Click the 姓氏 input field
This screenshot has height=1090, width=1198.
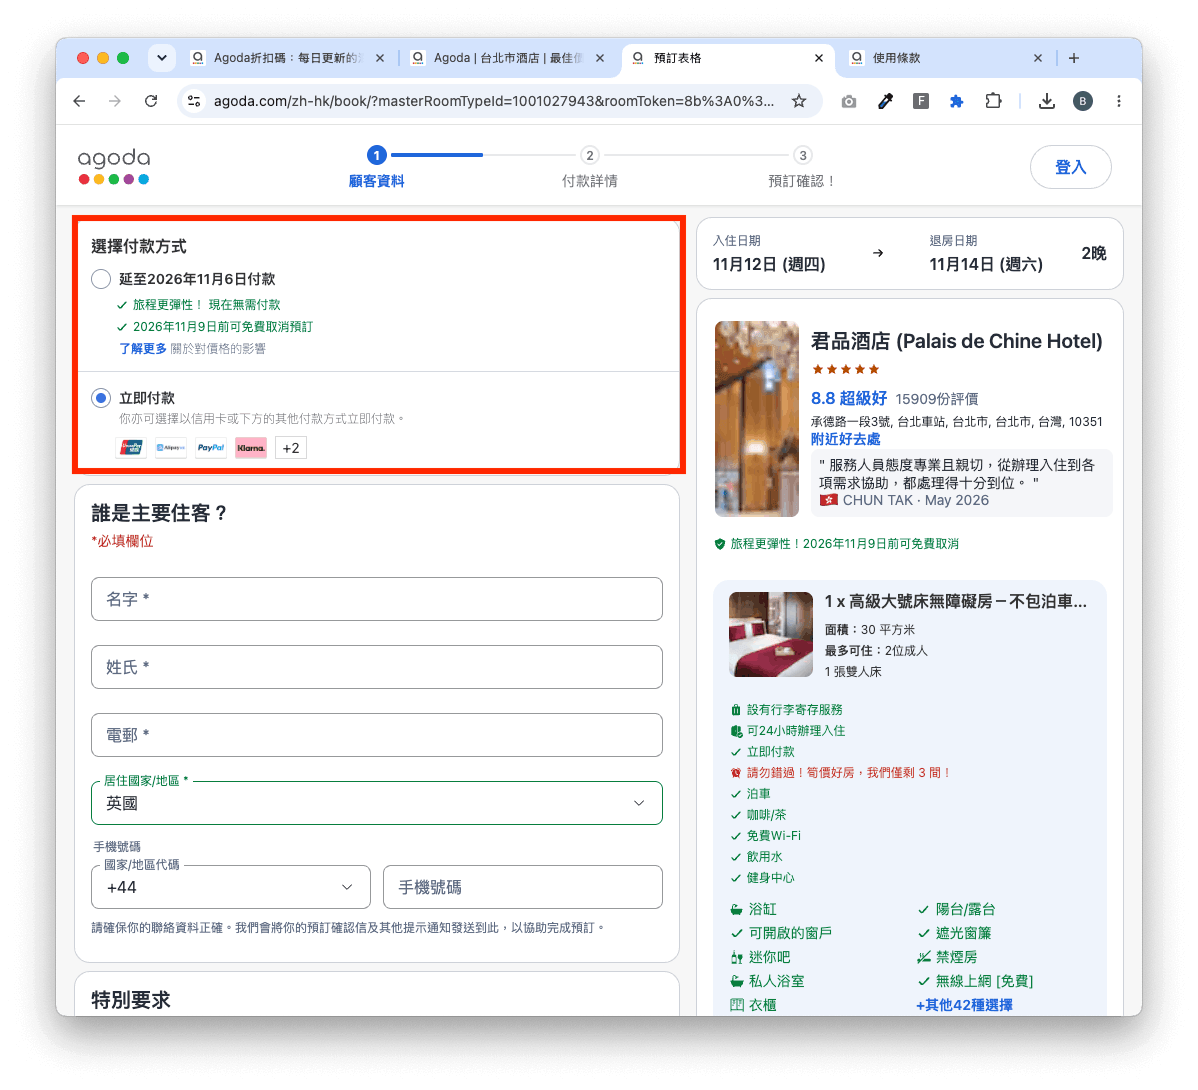377,667
